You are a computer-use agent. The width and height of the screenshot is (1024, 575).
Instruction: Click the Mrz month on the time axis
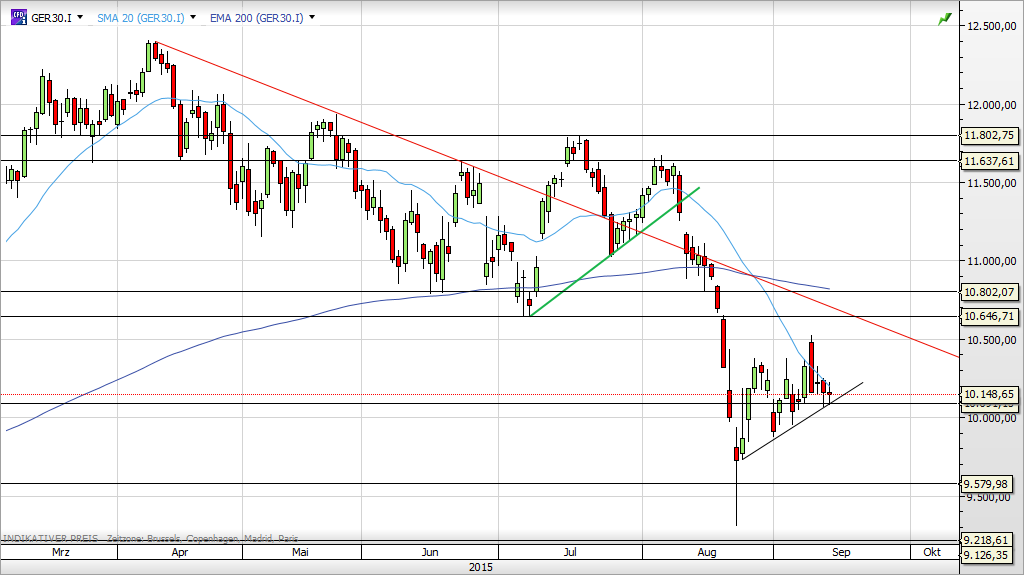tap(61, 552)
